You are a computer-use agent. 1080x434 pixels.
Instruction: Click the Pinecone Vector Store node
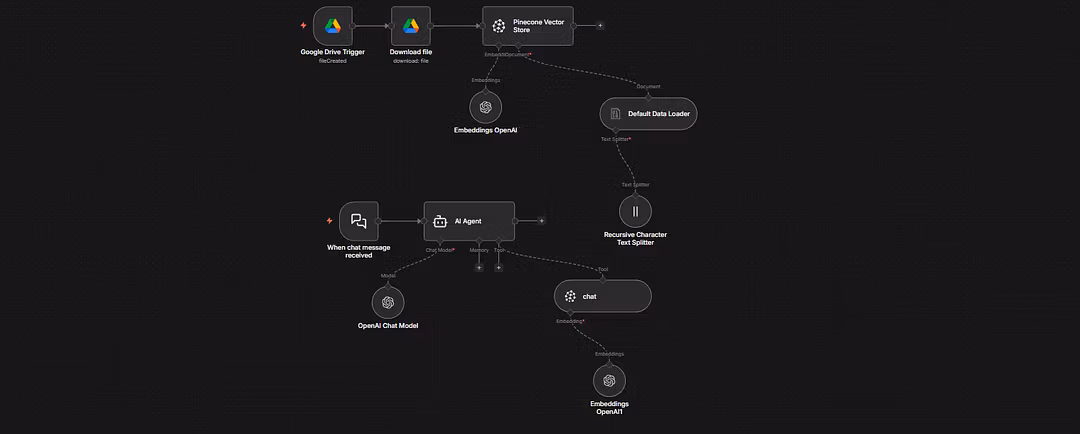528,26
